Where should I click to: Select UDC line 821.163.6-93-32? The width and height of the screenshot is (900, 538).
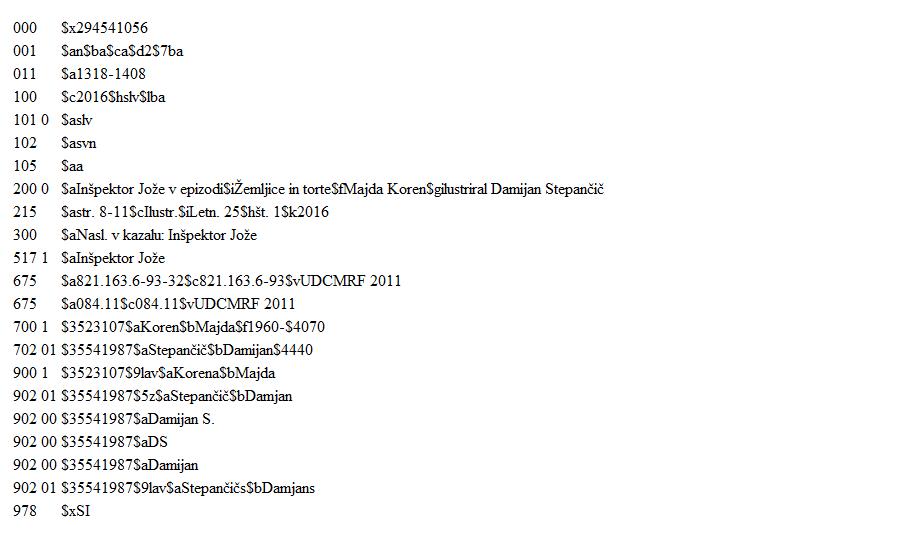tap(231, 281)
